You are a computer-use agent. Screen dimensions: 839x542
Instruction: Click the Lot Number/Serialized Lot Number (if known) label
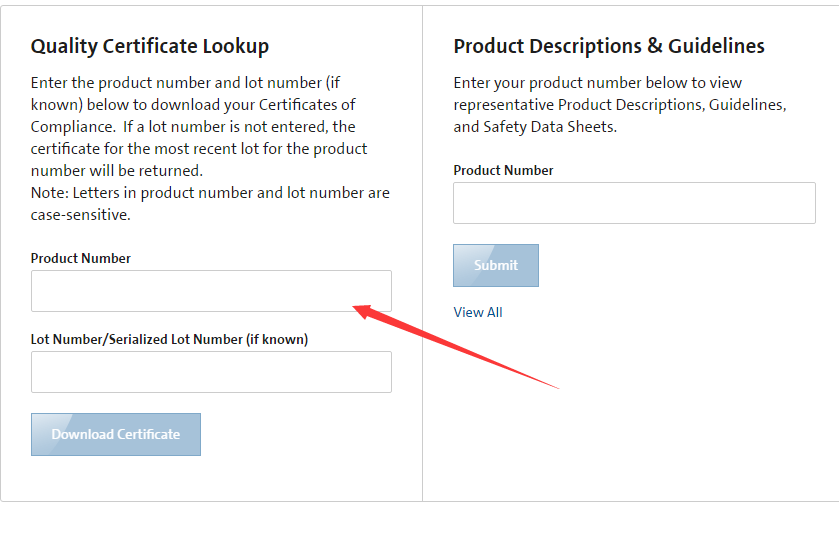pos(169,340)
